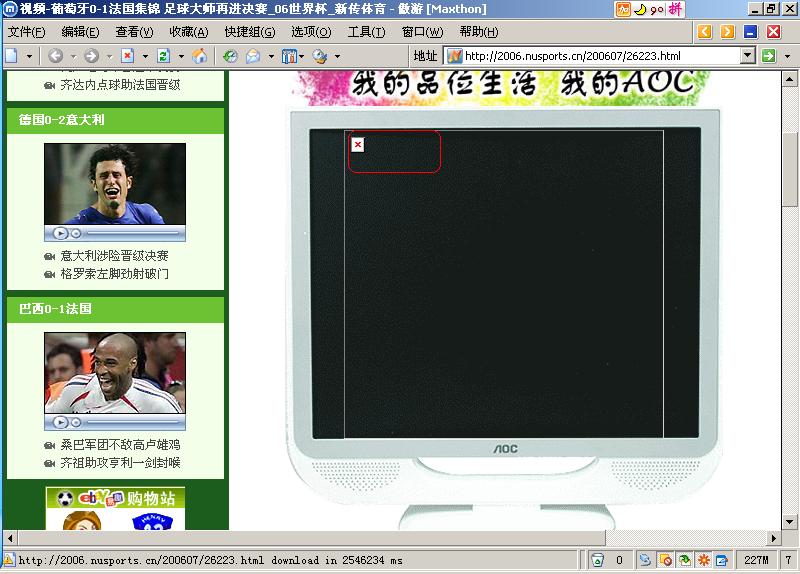800x574 pixels.
Task: Open the 快捷组(G) menu
Action: coord(249,32)
